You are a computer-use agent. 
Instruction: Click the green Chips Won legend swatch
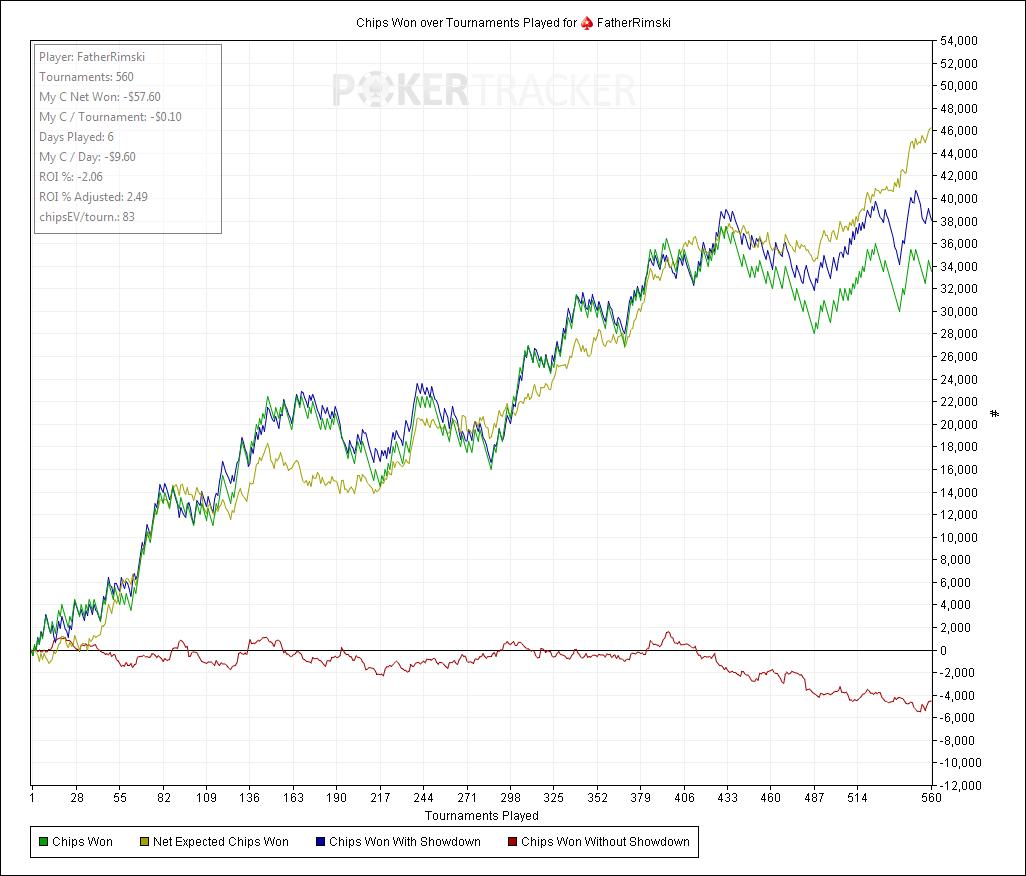tap(42, 842)
